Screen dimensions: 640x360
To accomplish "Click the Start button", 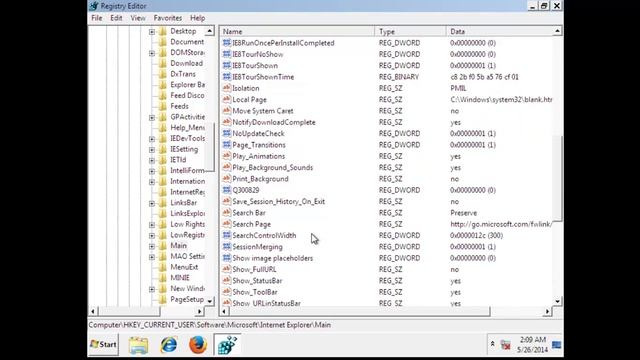I will pyautogui.click(x=103, y=344).
